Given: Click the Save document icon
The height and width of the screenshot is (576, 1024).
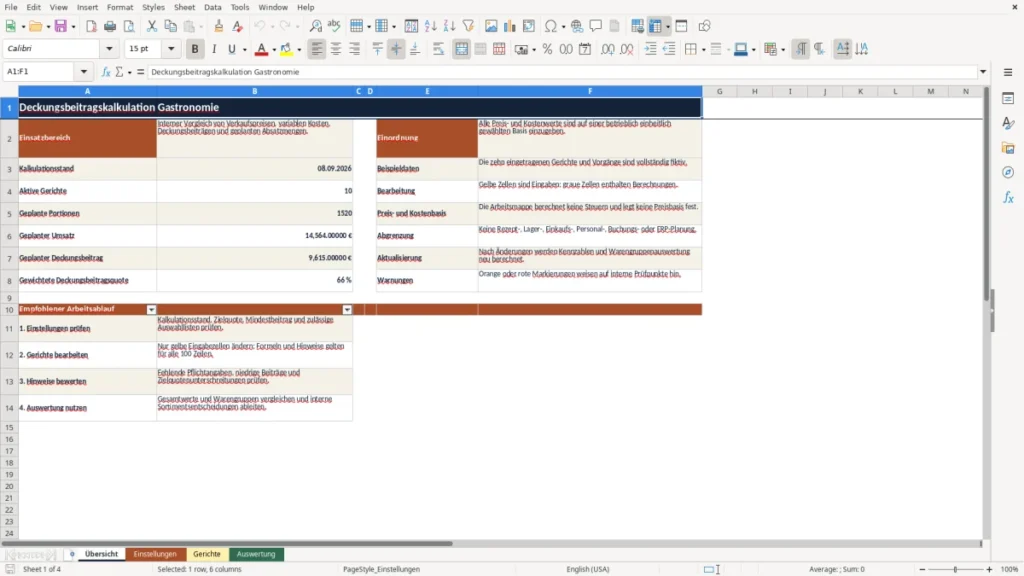Looking at the screenshot, I should 61,26.
